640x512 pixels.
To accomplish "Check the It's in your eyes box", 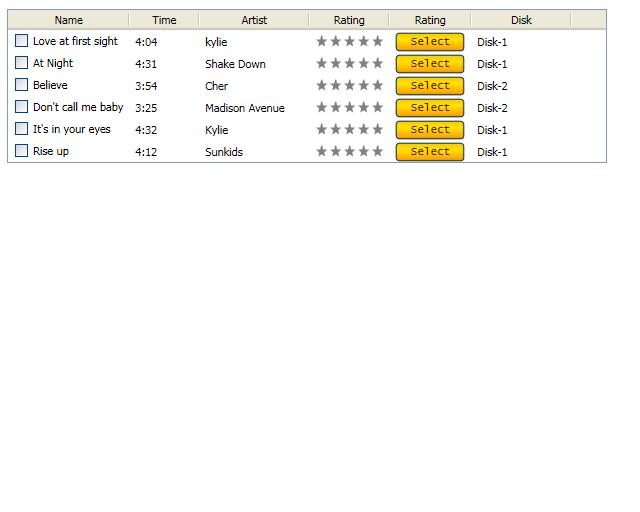I will pos(21,129).
